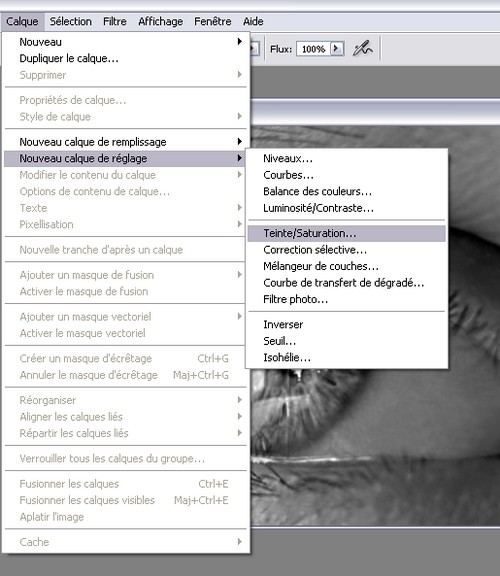Open the Filtre menu
This screenshot has width=500, height=576.
[x=115, y=22]
